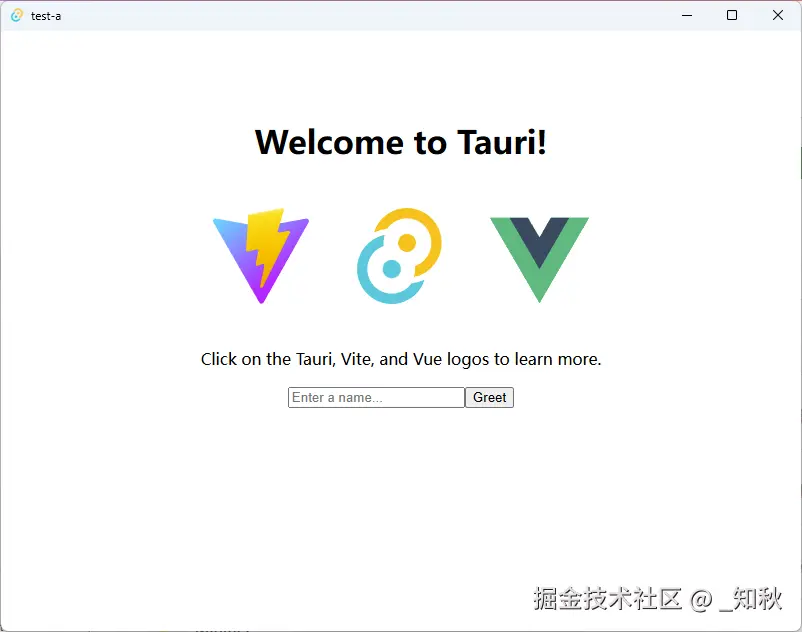This screenshot has height=632, width=802.
Task: Click the Tauri app icon in title bar
Action: coord(17,15)
